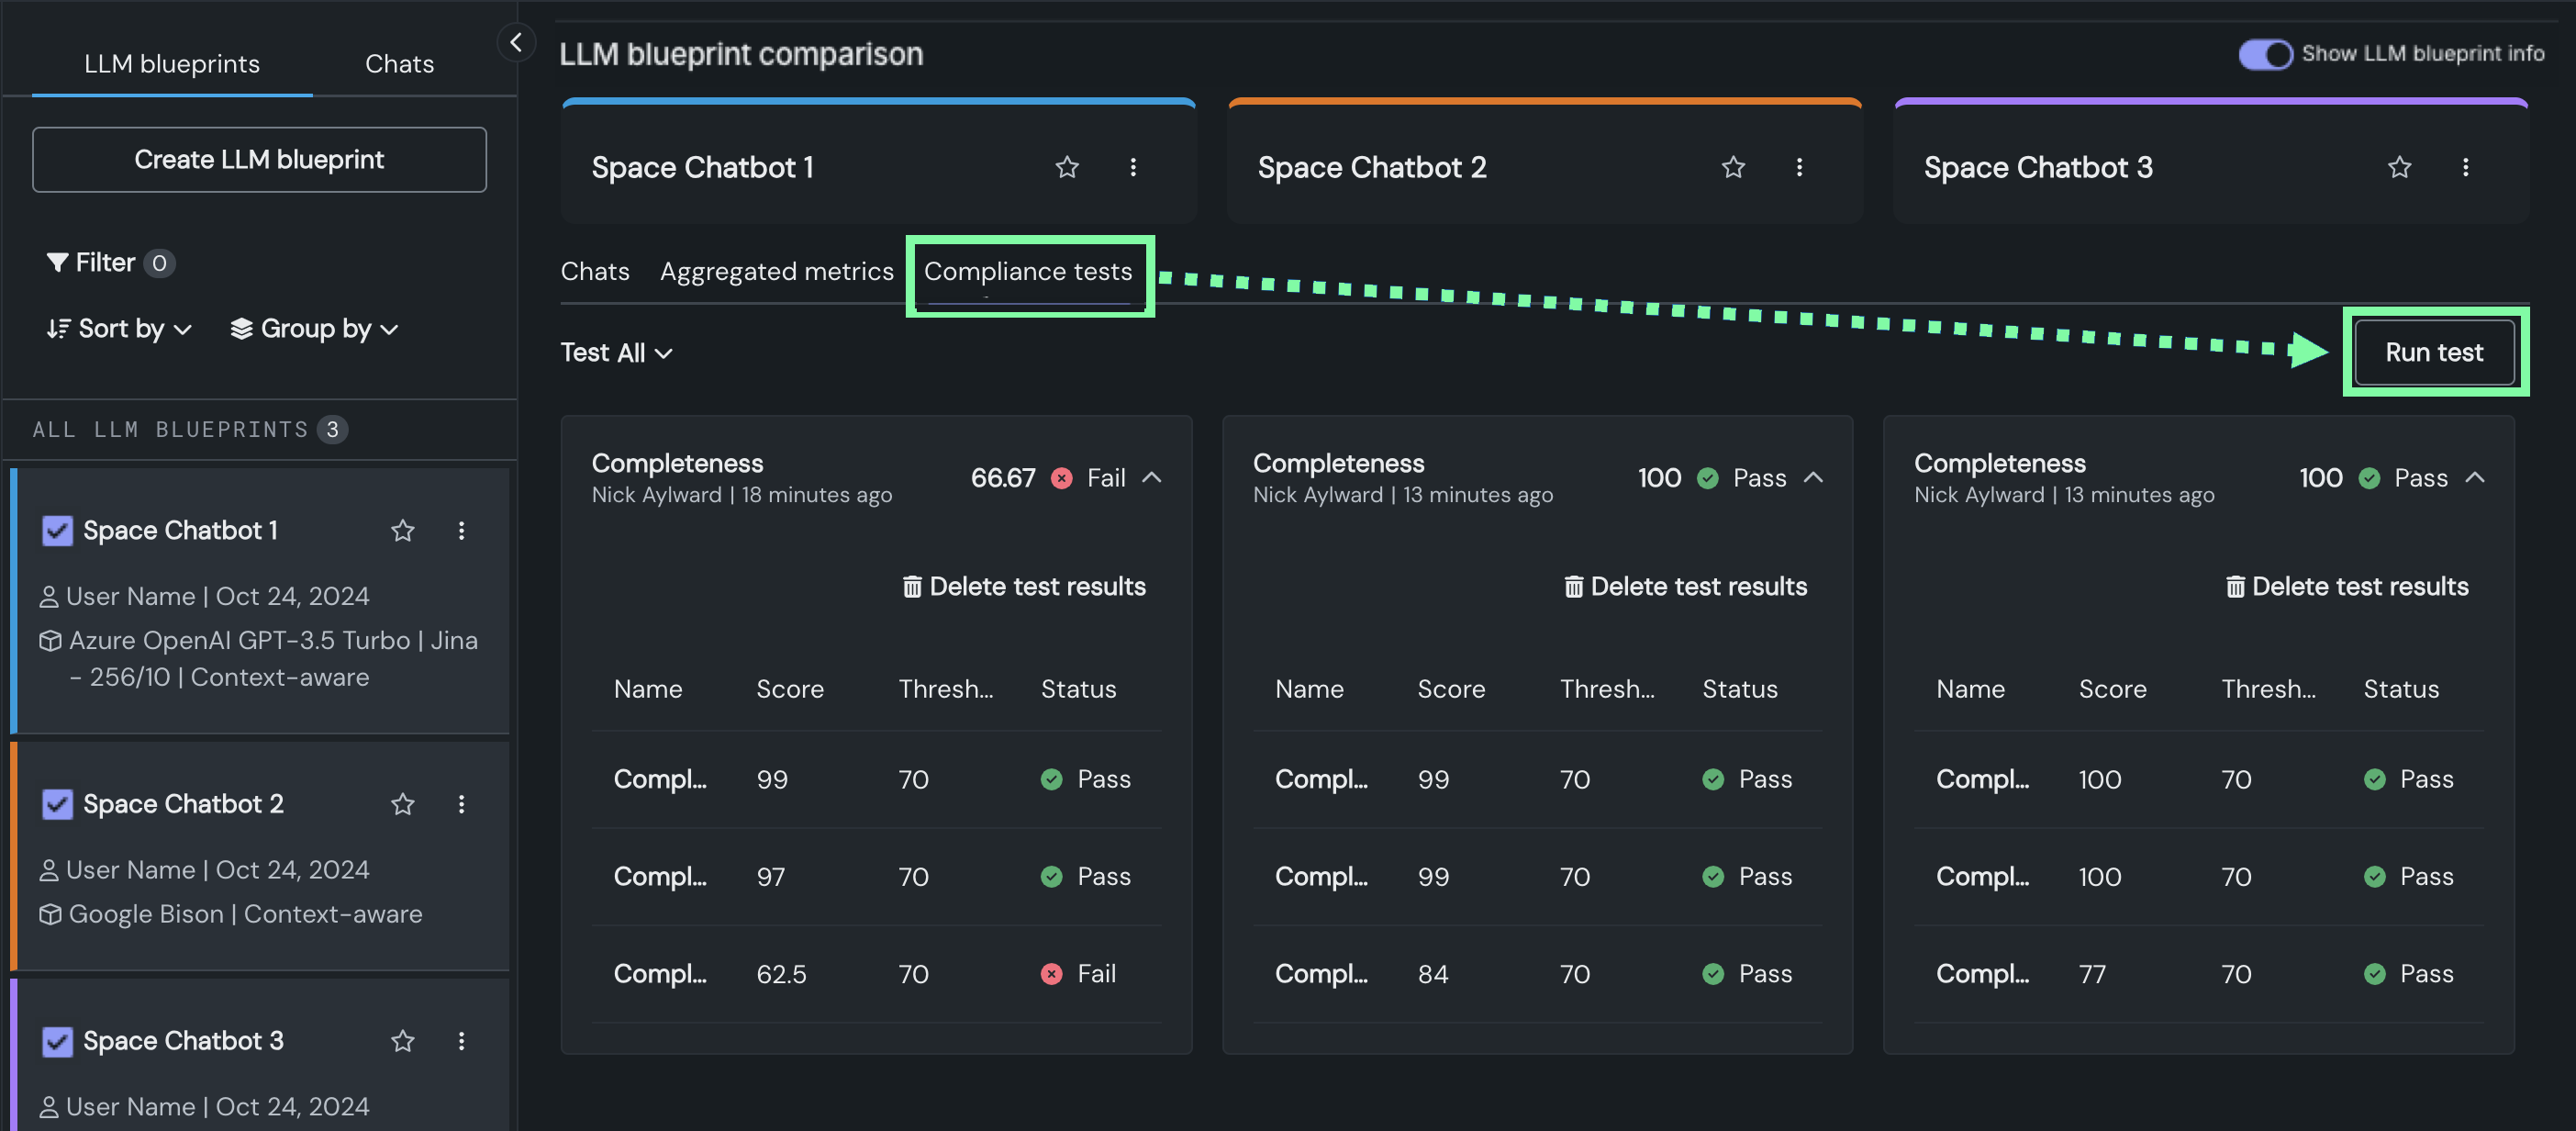Expand the Group by dropdown

click(x=314, y=329)
